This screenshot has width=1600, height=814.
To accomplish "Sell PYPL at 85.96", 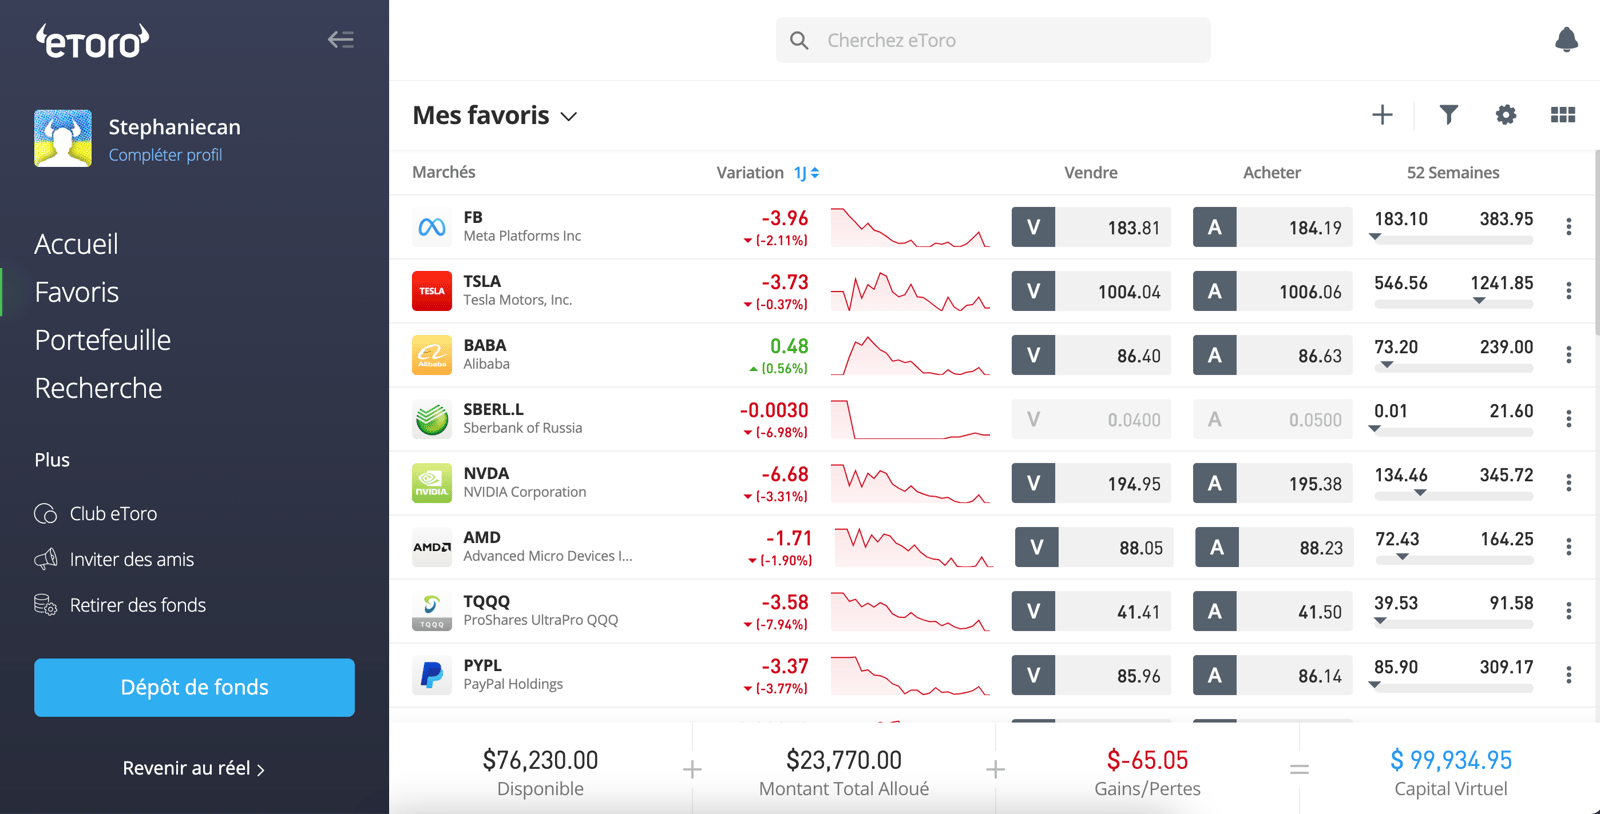I will (1091, 675).
